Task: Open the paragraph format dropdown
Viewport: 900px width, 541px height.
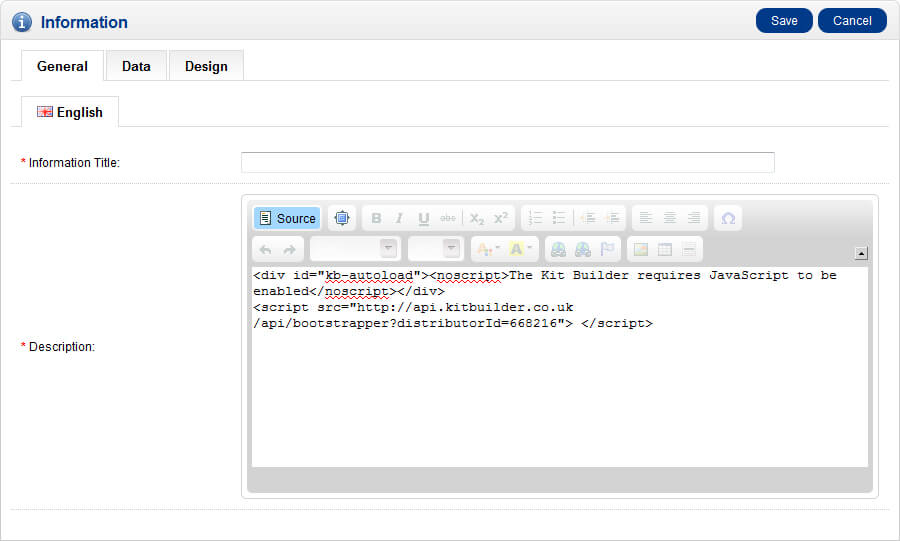Action: pos(354,249)
